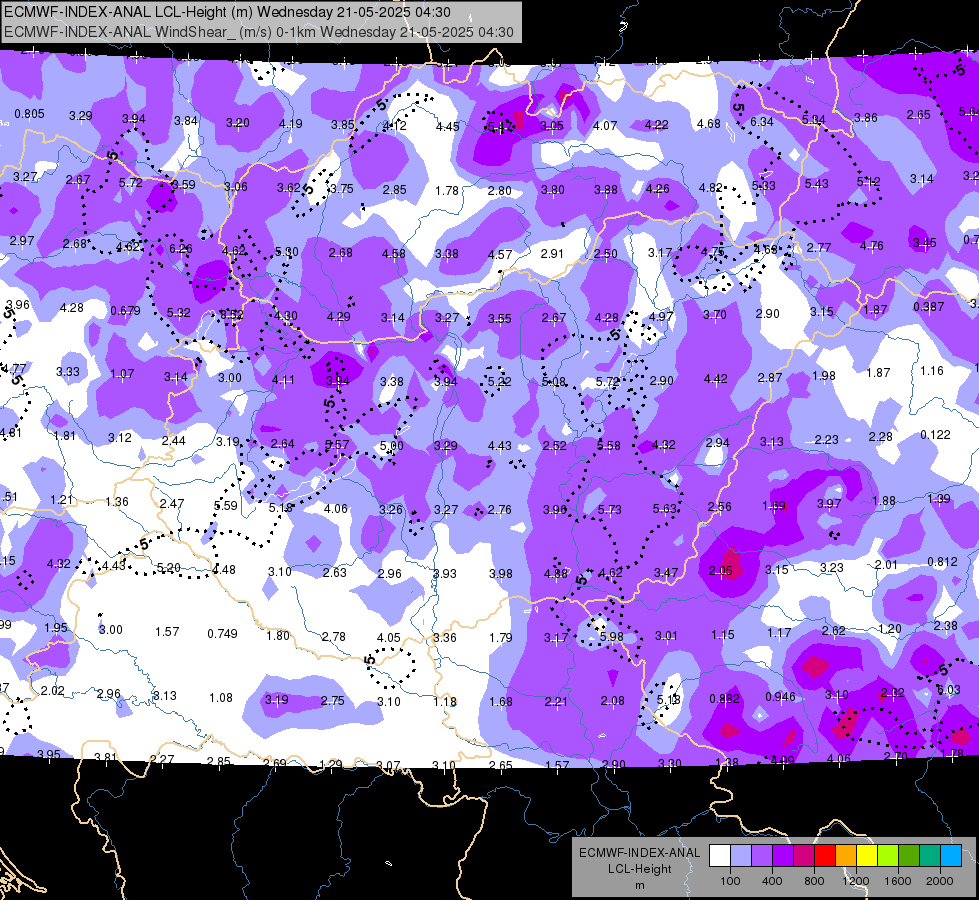Click wind shear value 1.69
Image resolution: width=979 pixels, height=900 pixels.
pos(774,505)
